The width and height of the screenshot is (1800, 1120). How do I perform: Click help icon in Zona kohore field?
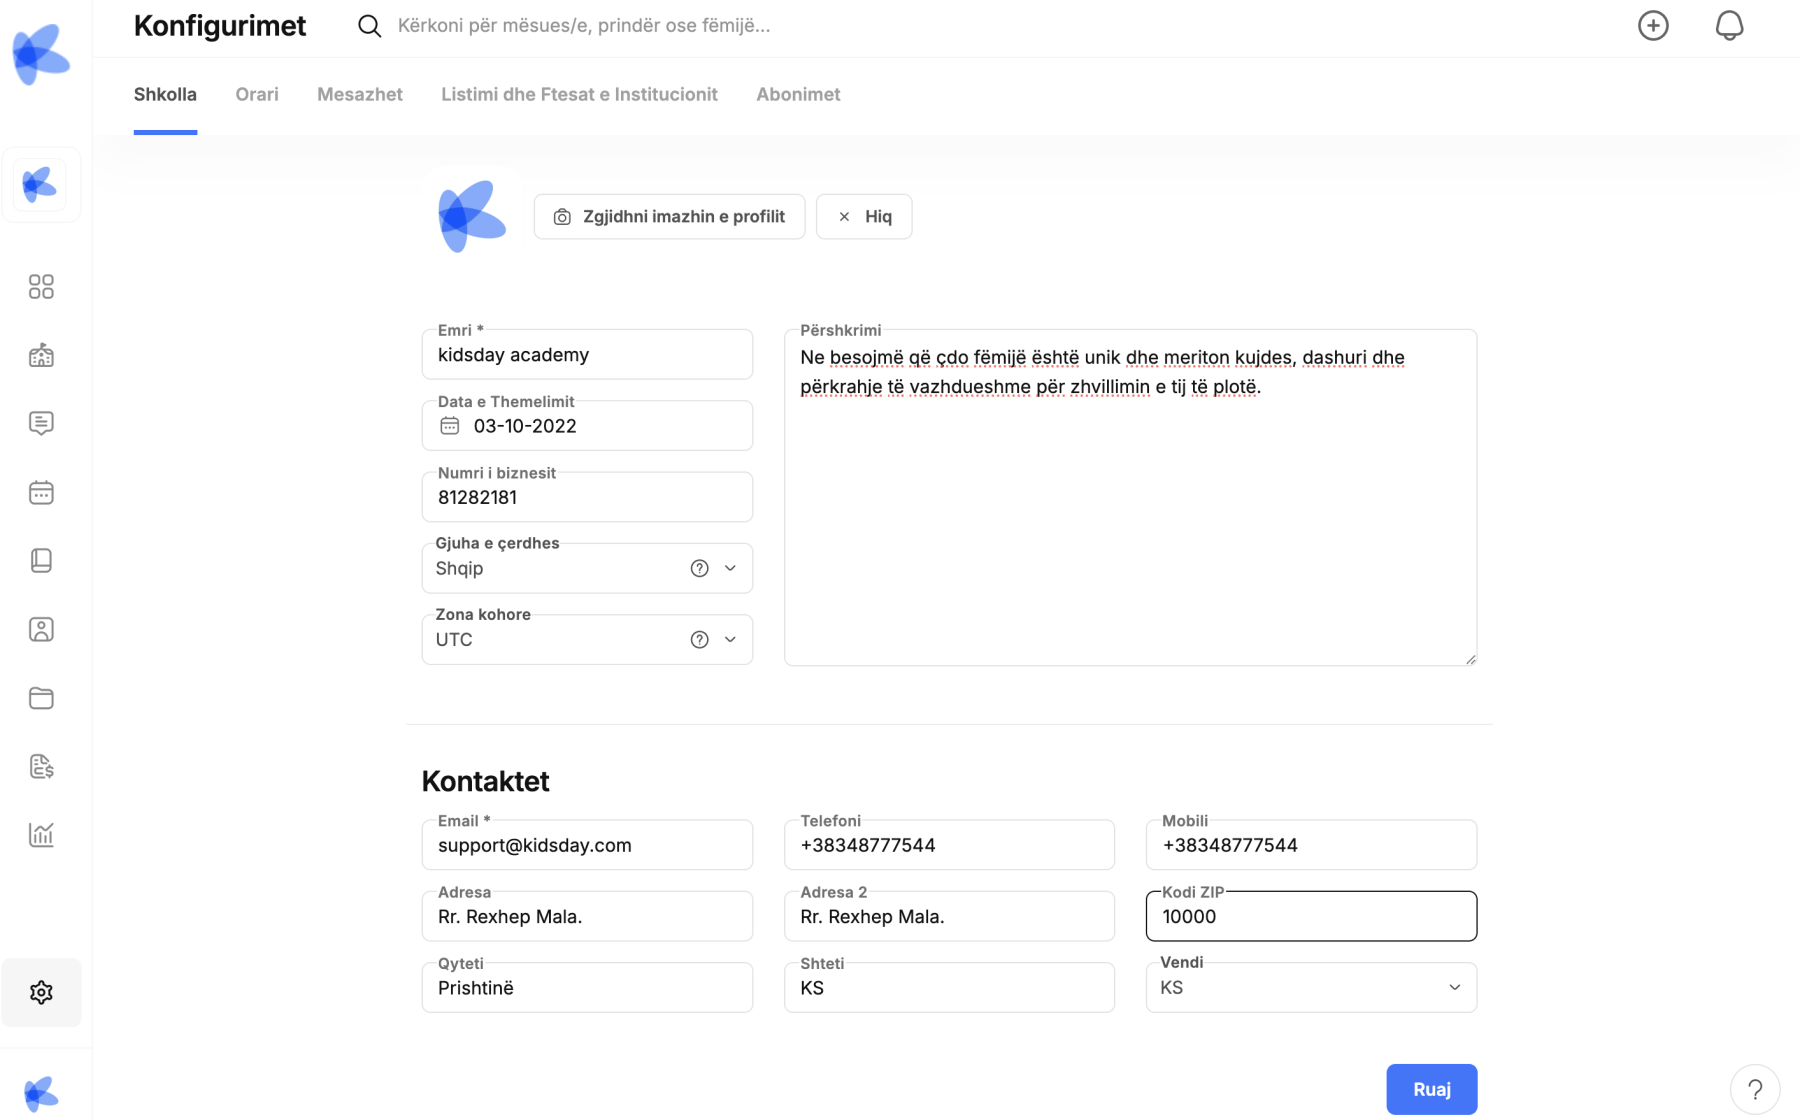point(699,639)
